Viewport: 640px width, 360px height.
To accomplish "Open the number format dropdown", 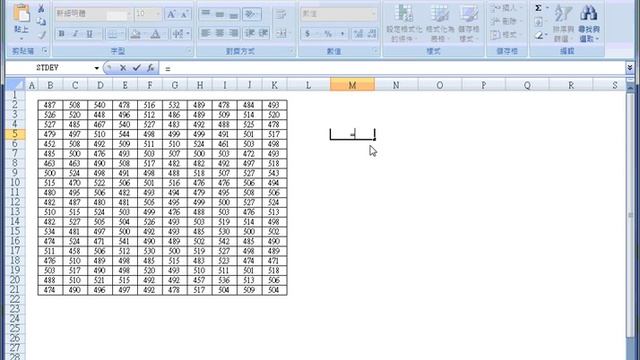I will [x=373, y=14].
